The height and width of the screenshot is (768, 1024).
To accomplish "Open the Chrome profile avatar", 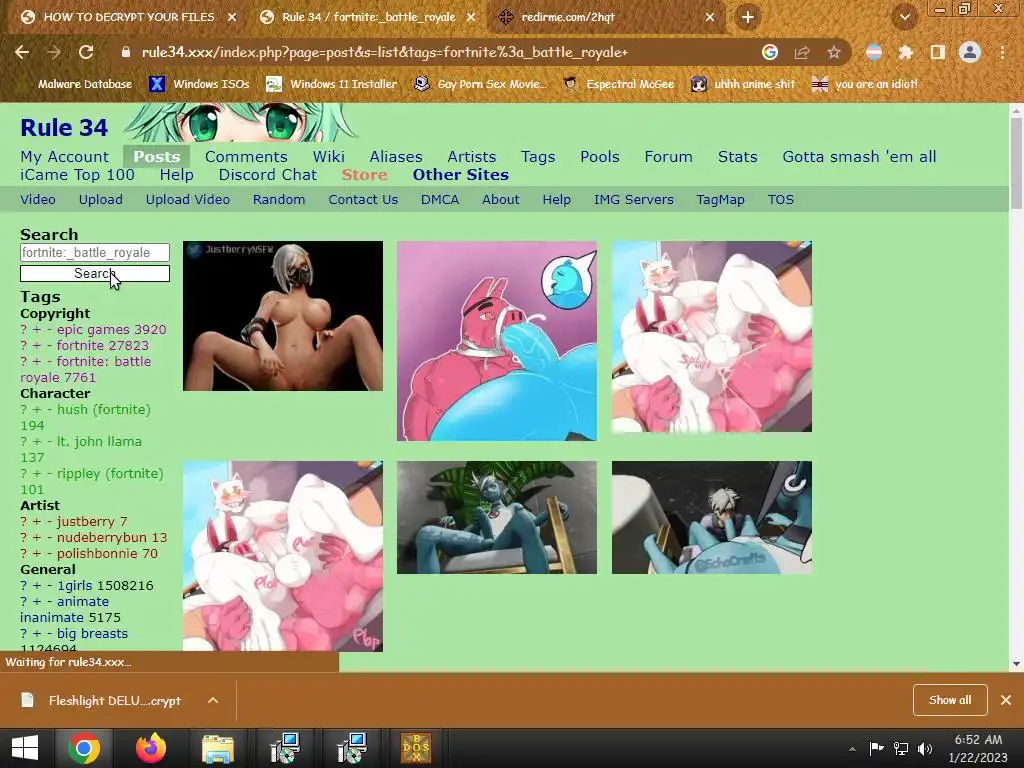I will [x=970, y=52].
